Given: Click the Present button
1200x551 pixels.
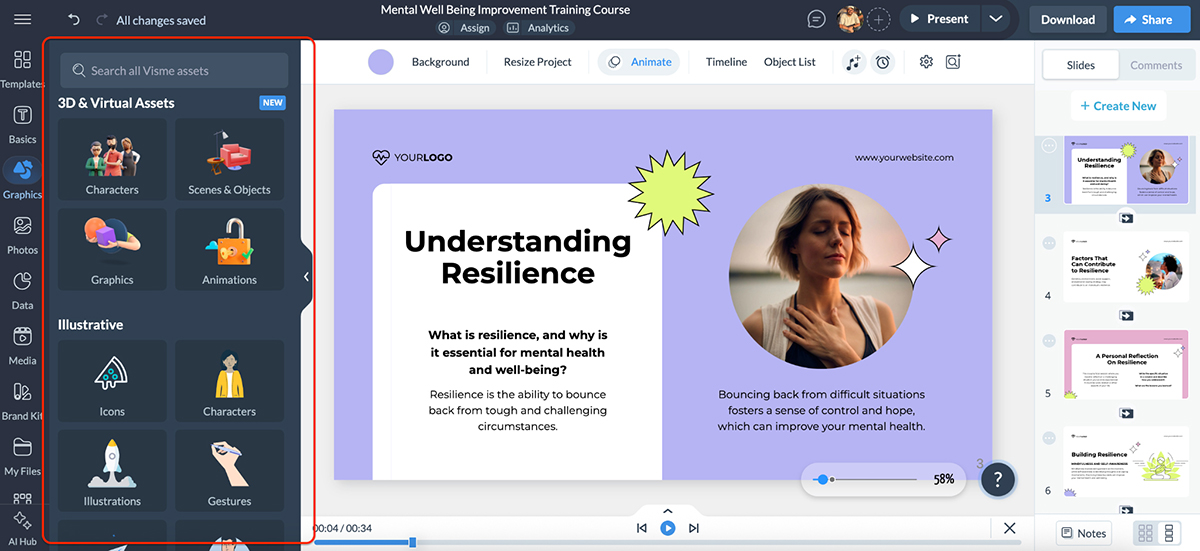Looking at the screenshot, I should [938, 19].
